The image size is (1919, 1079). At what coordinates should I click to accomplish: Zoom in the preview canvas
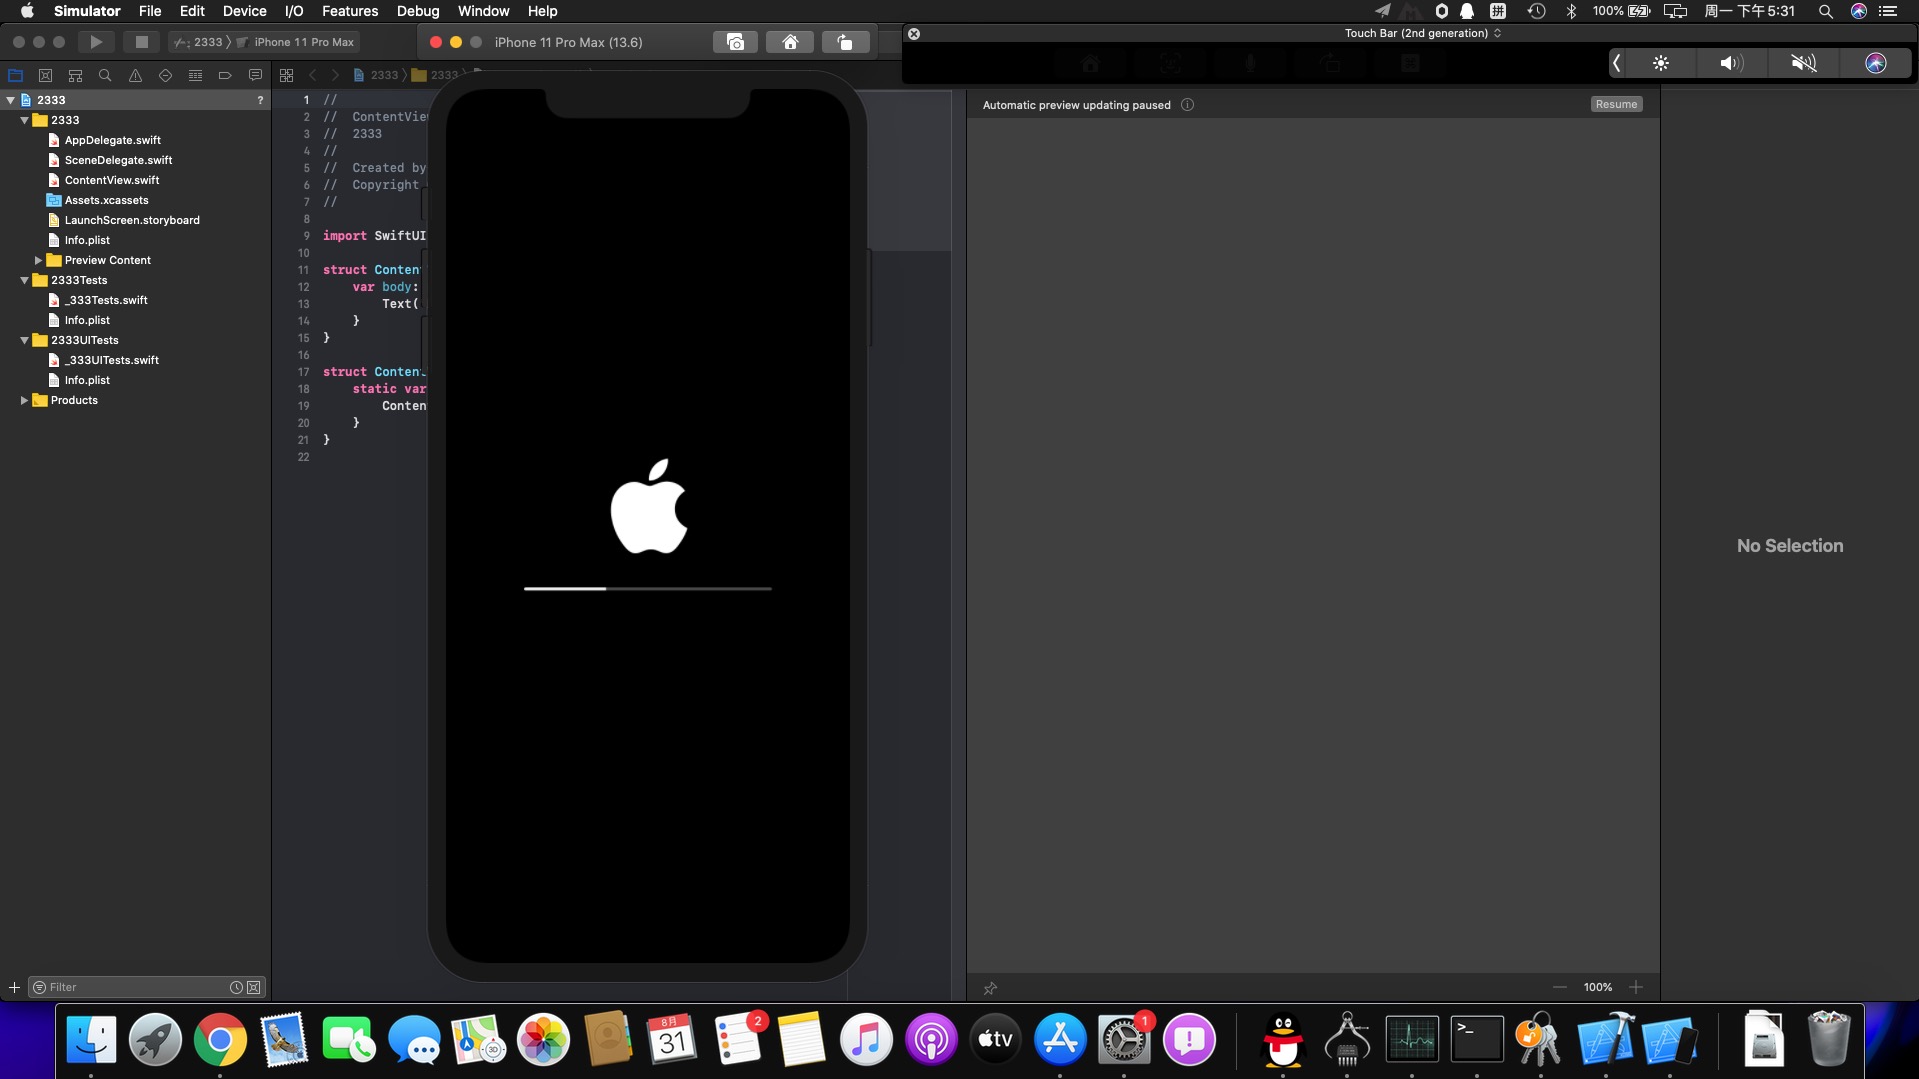[x=1636, y=987]
